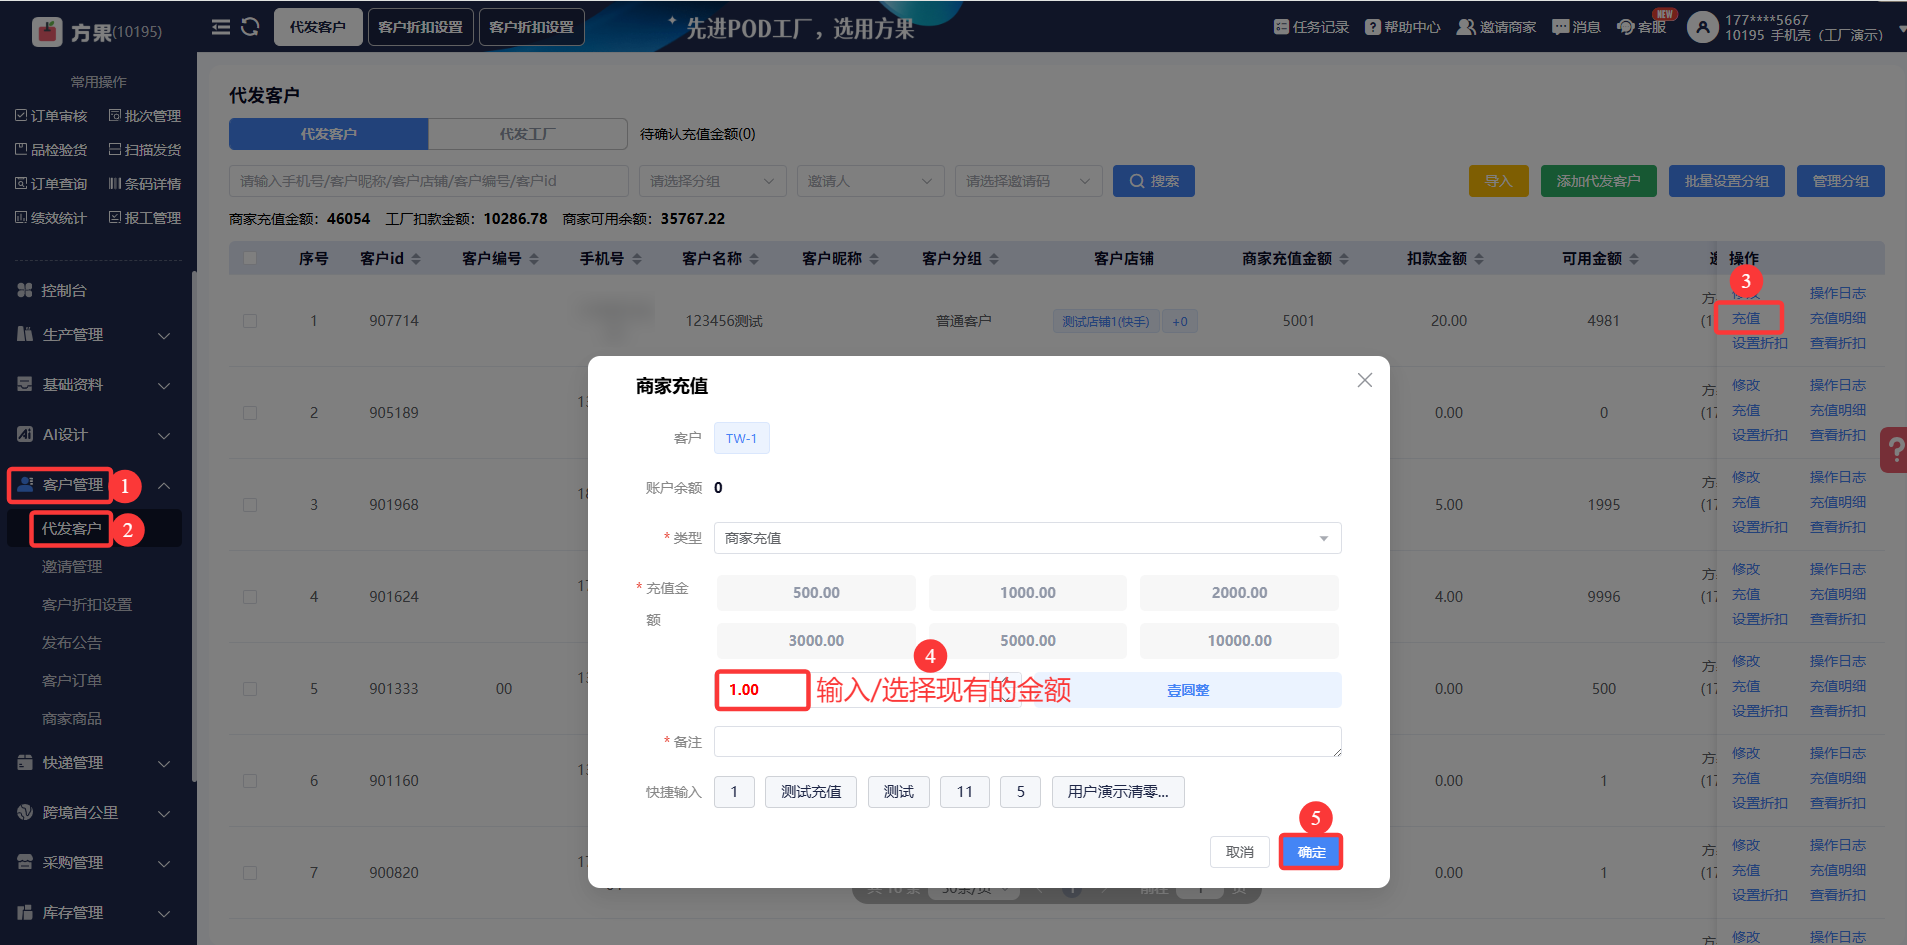
Task: Open the 邀请人 dropdown
Action: [x=871, y=181]
